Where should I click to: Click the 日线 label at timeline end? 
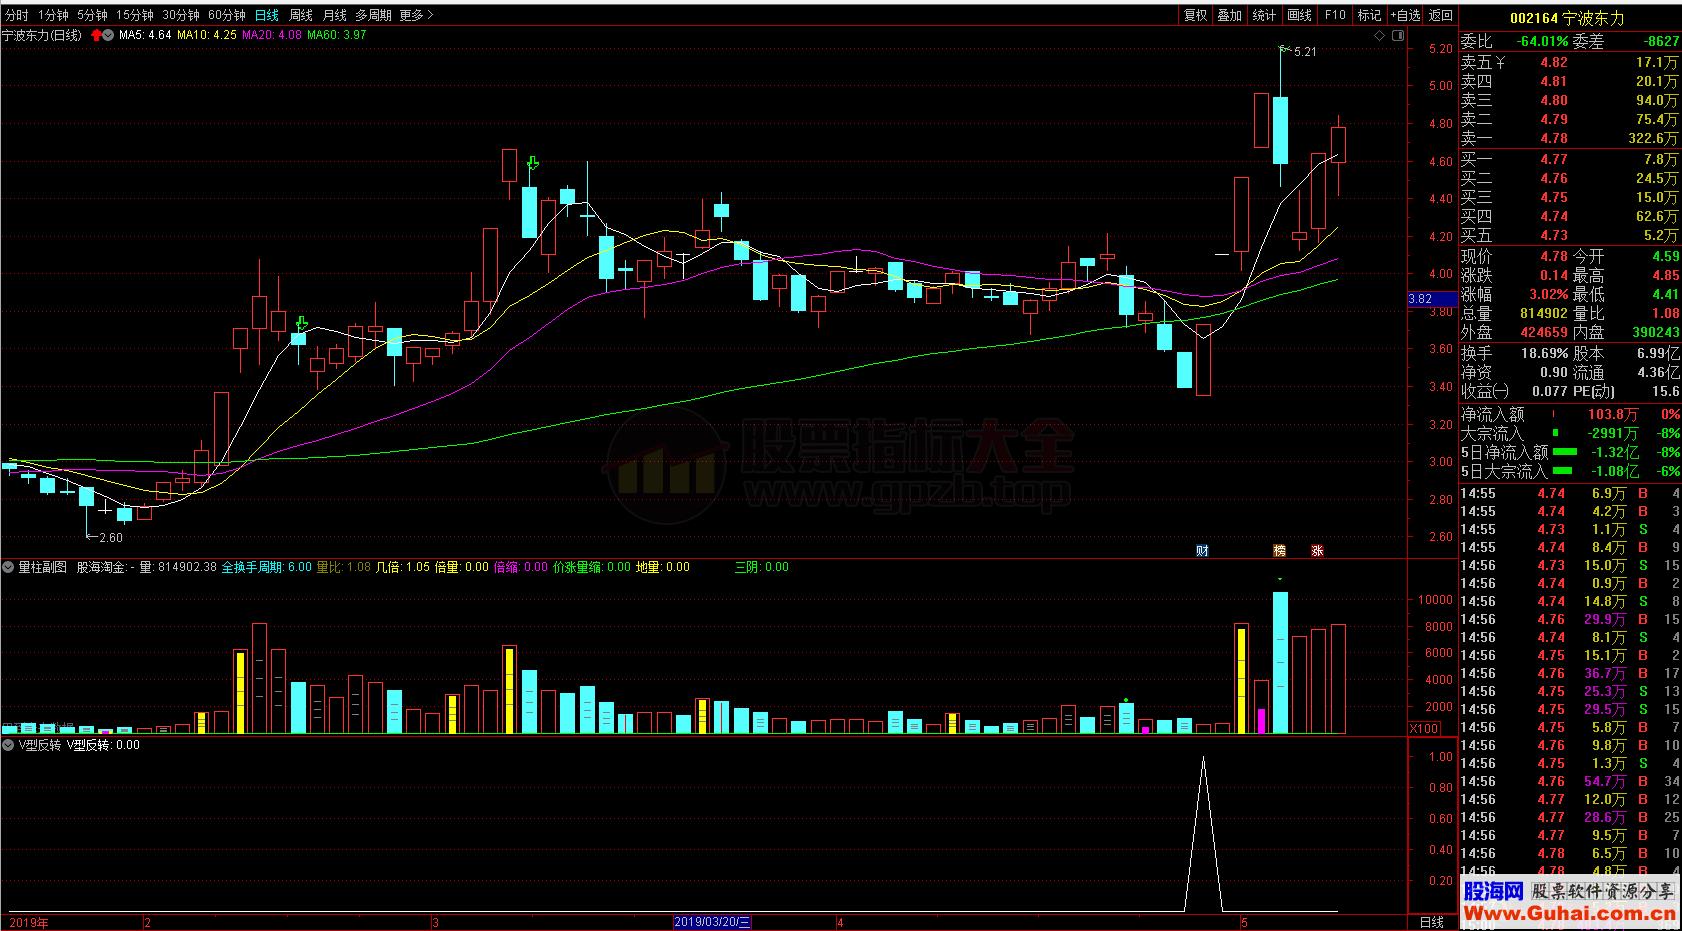point(1432,922)
